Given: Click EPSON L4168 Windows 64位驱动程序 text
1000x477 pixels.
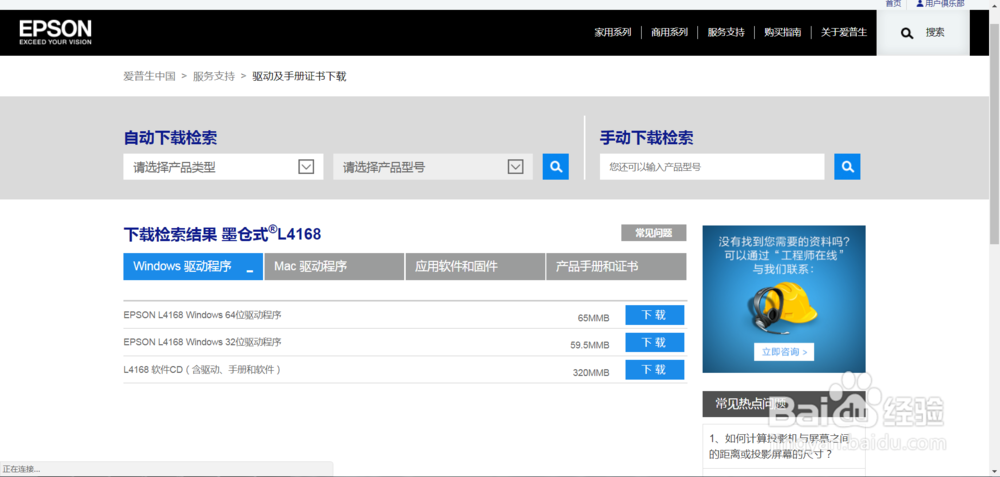Looking at the screenshot, I should point(203,315).
